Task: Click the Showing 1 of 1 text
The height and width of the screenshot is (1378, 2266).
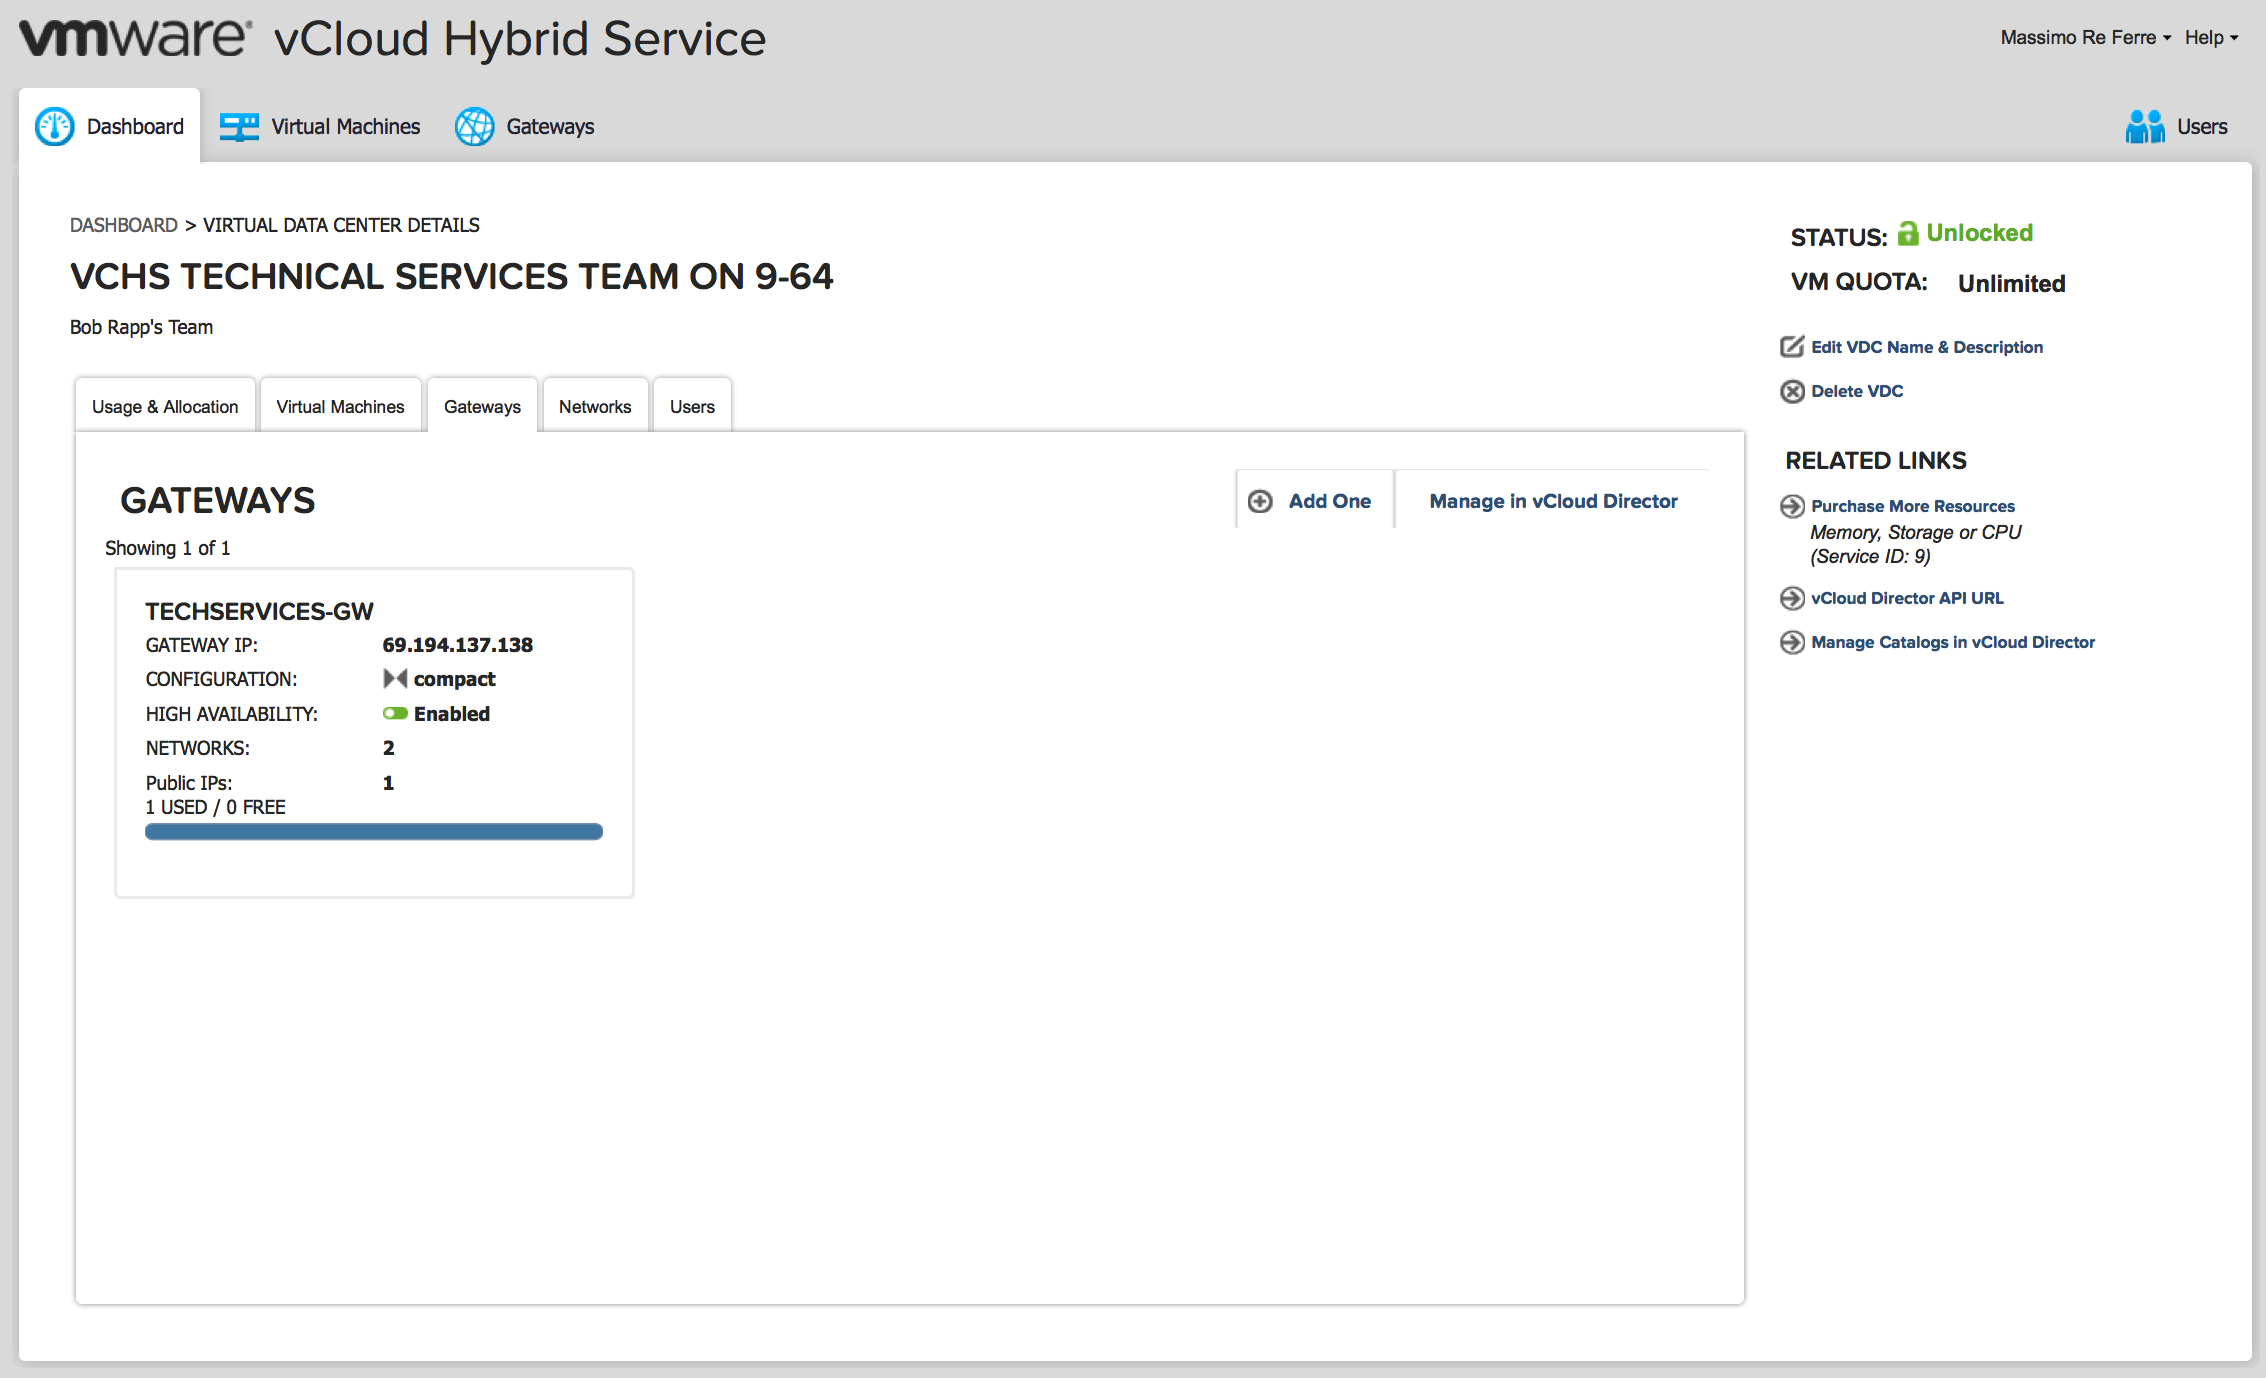Action: point(167,548)
